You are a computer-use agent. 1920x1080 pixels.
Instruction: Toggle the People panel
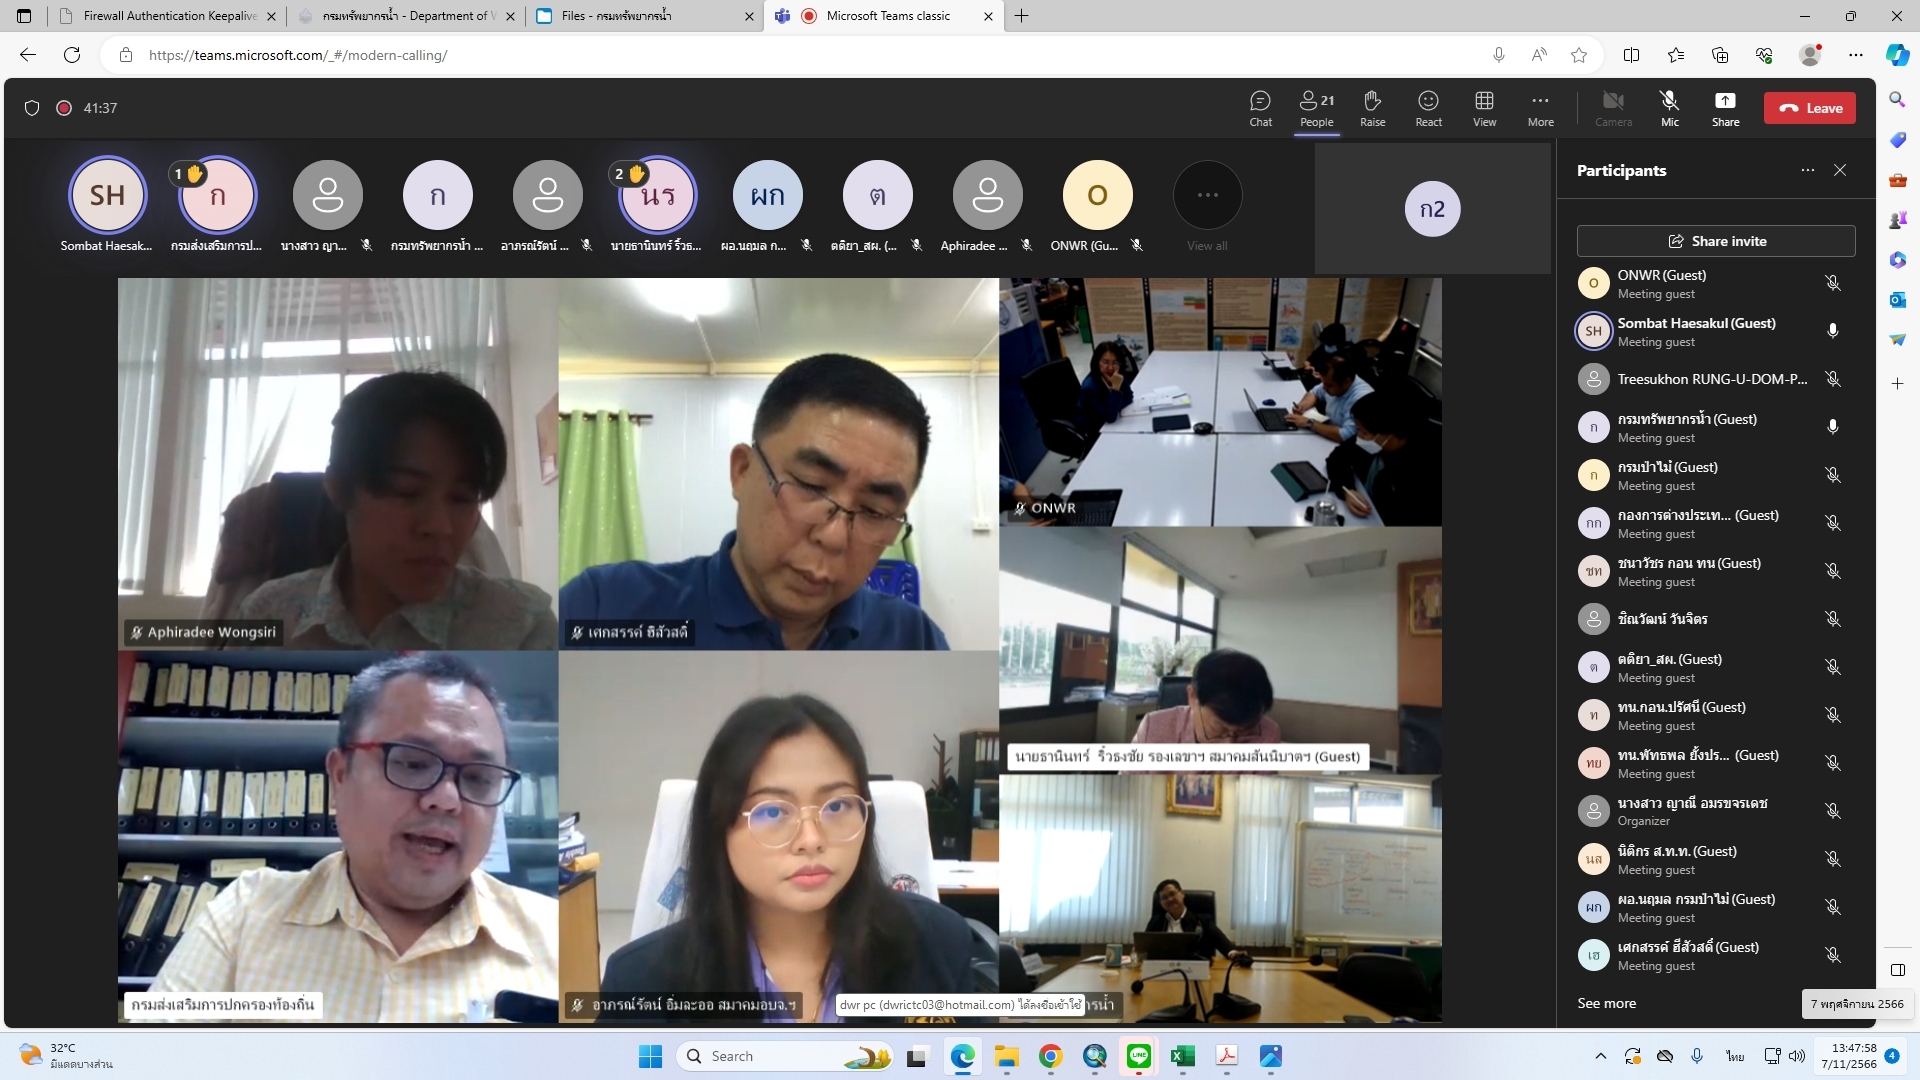[x=1316, y=107]
